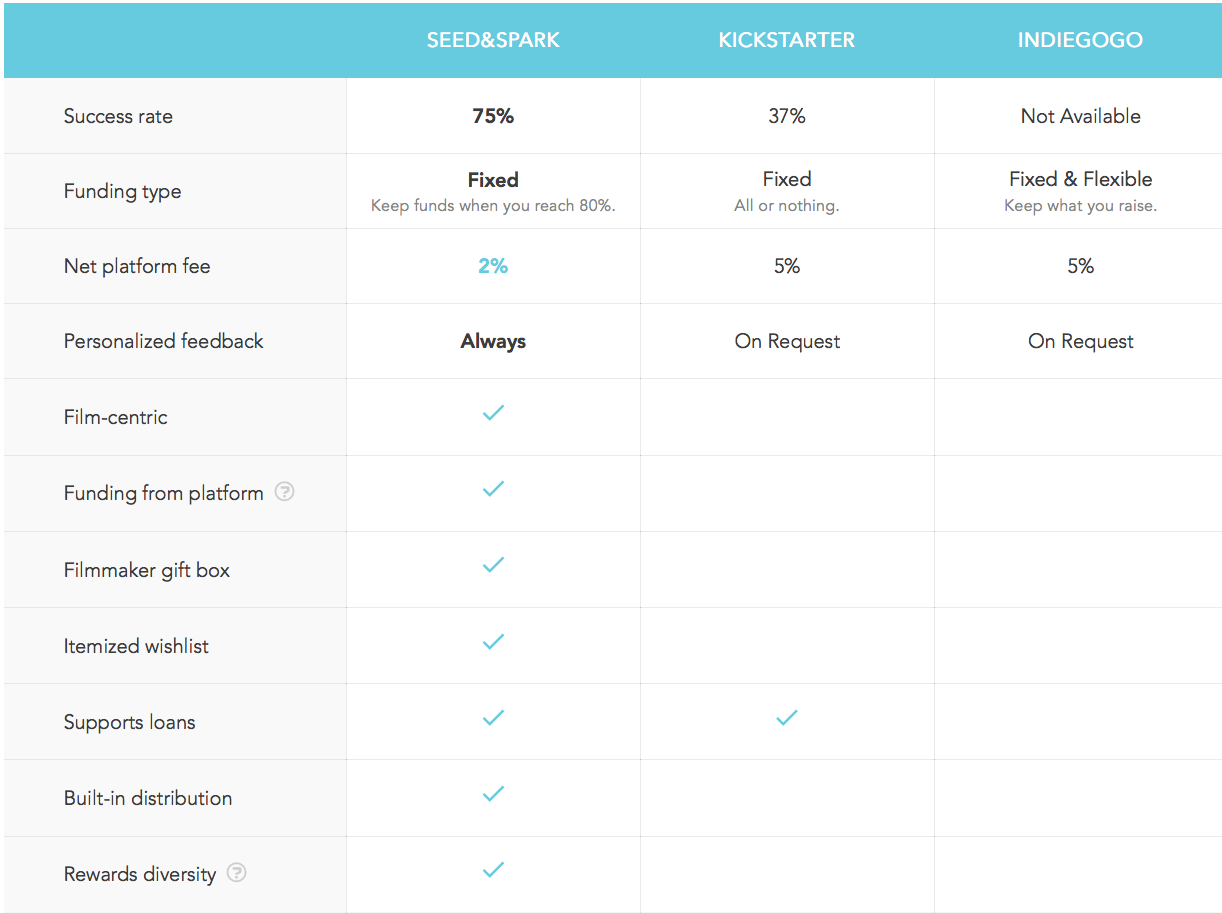The width and height of the screenshot is (1222, 913).
Task: Click the Always personalized feedback value
Action: tap(493, 341)
